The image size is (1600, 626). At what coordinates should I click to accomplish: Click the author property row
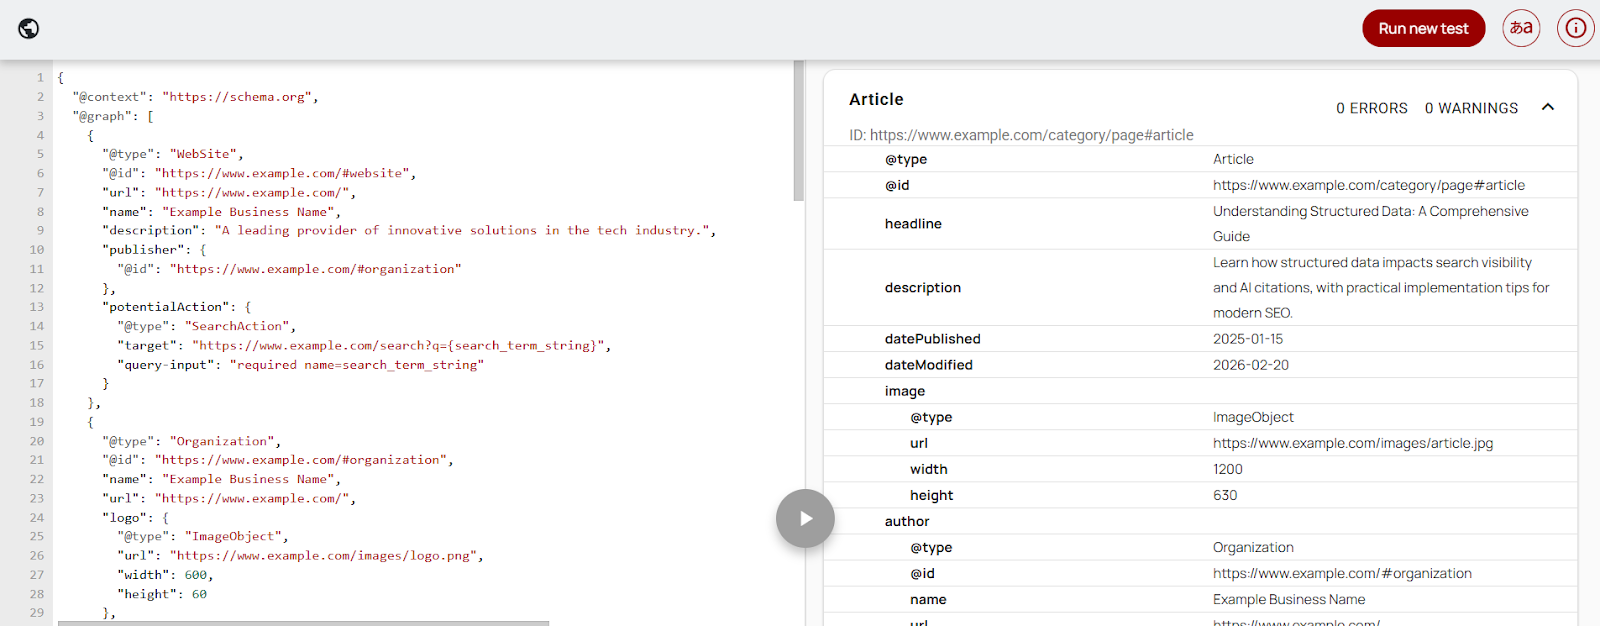tap(1200, 521)
